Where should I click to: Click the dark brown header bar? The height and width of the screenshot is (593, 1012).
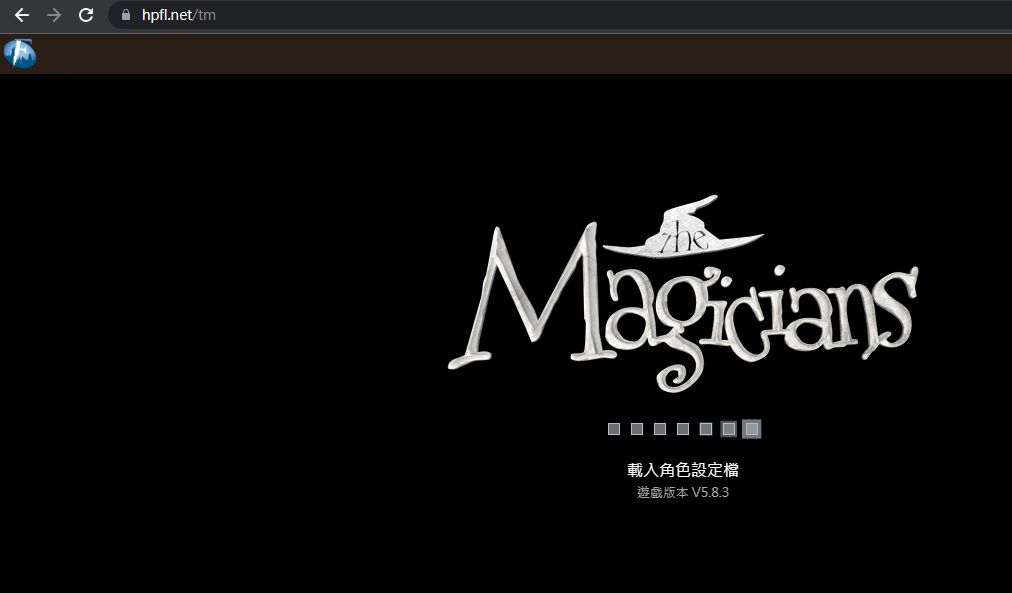[x=500, y=54]
